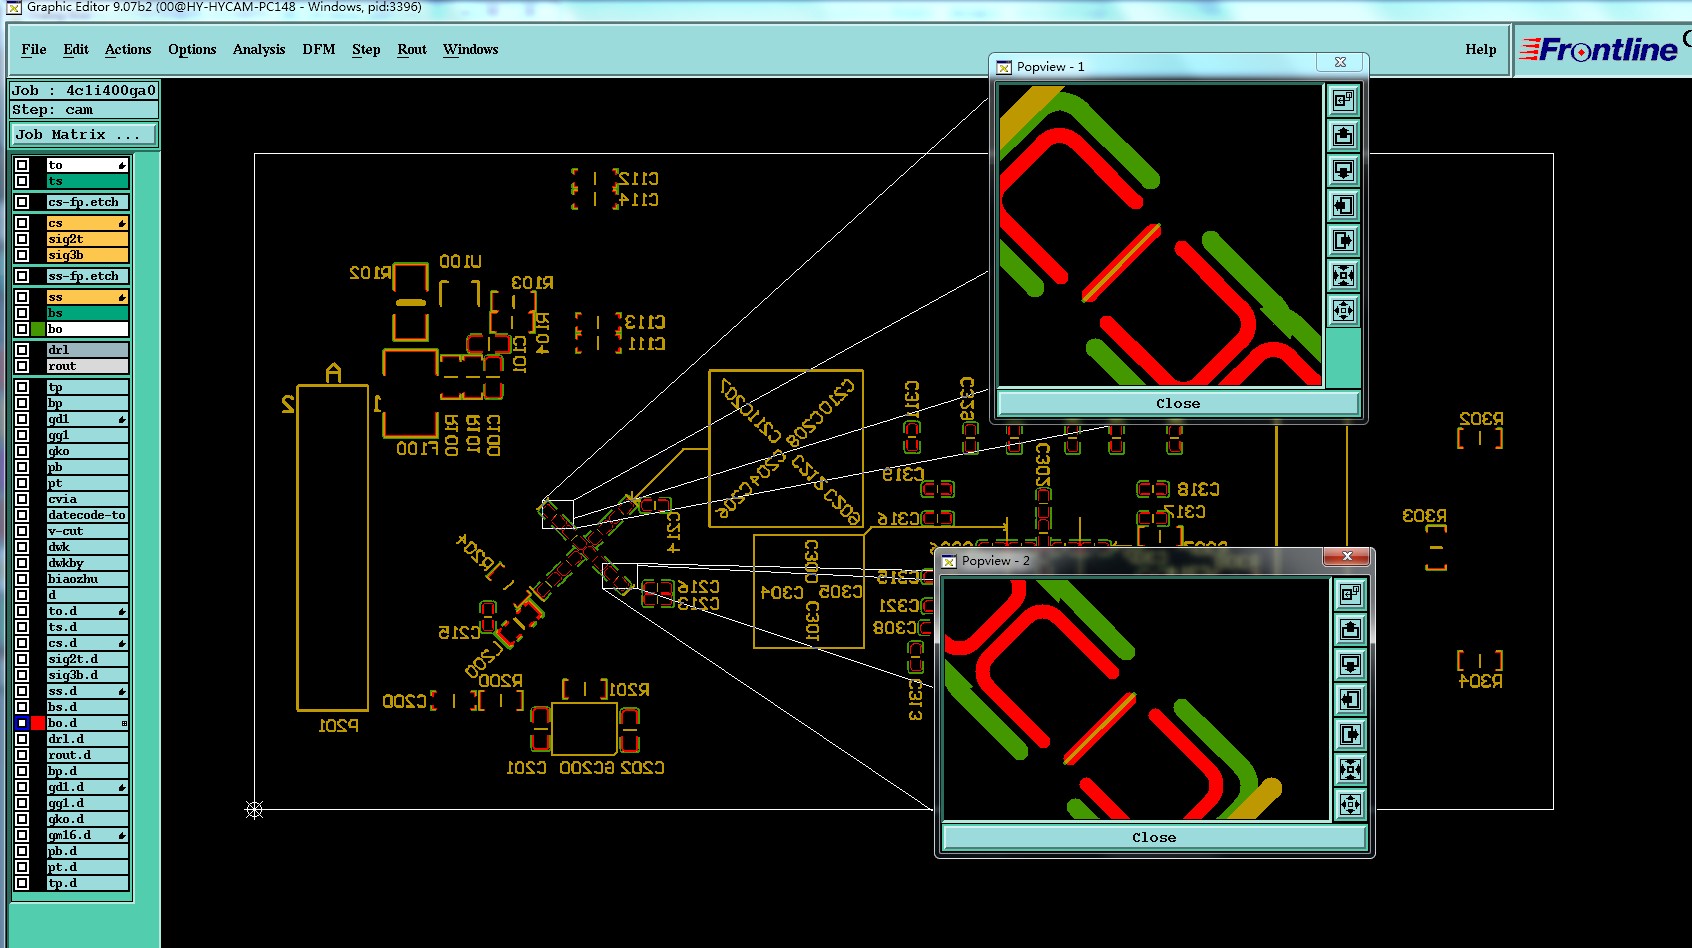Screen dimensions: 1692x948
Task: Click the top restore-view icon in Popview 1
Action: [1343, 100]
